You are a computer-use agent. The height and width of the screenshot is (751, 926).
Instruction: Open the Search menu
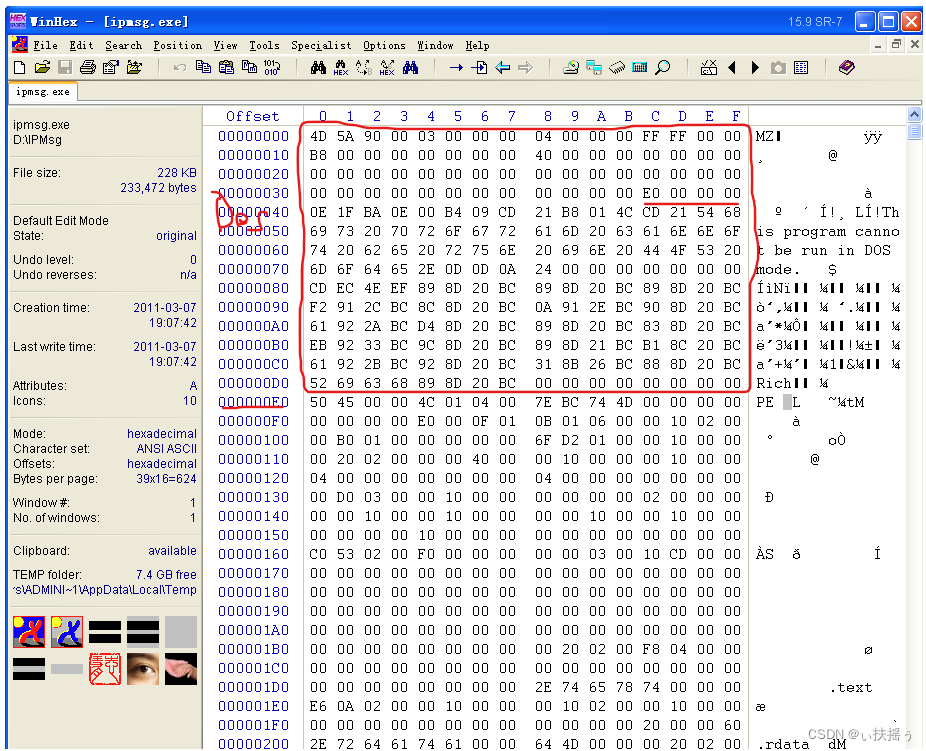pyautogui.click(x=123, y=45)
